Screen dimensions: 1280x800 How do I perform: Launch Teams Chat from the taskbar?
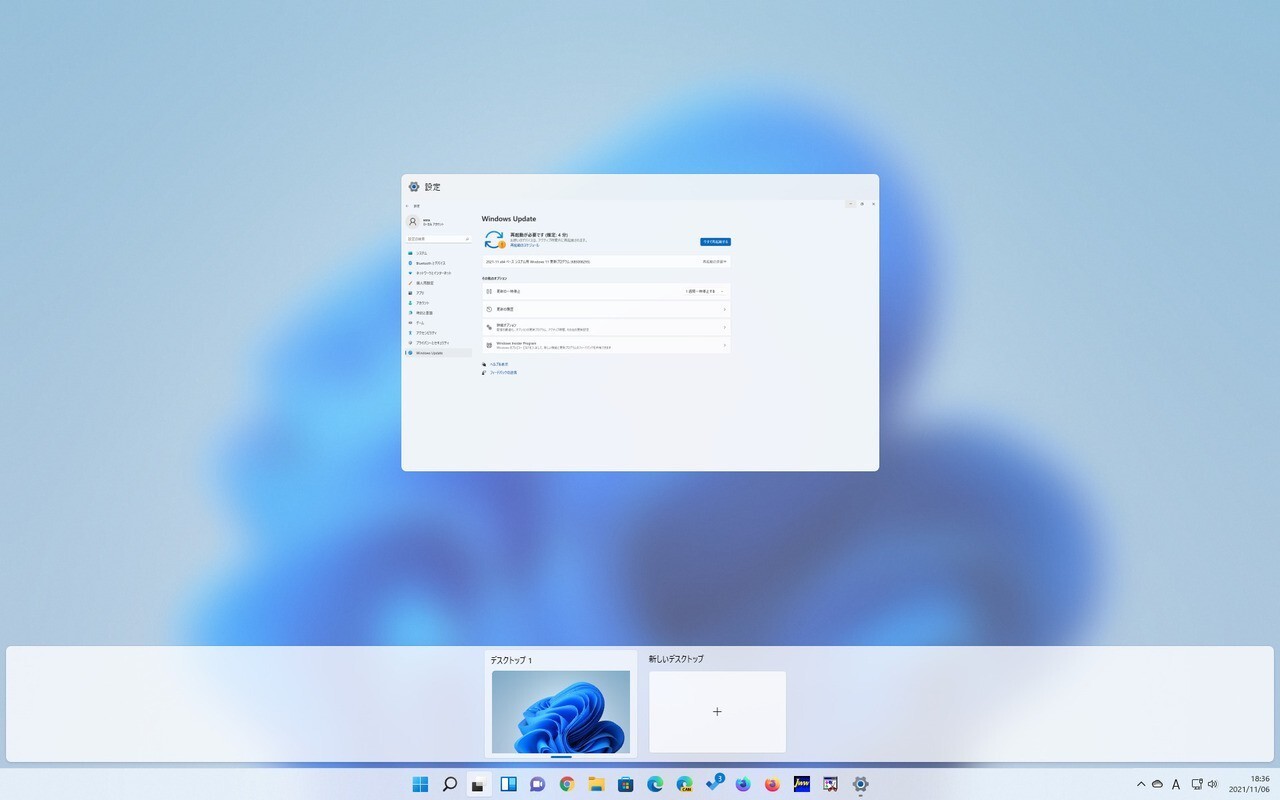[x=537, y=784]
